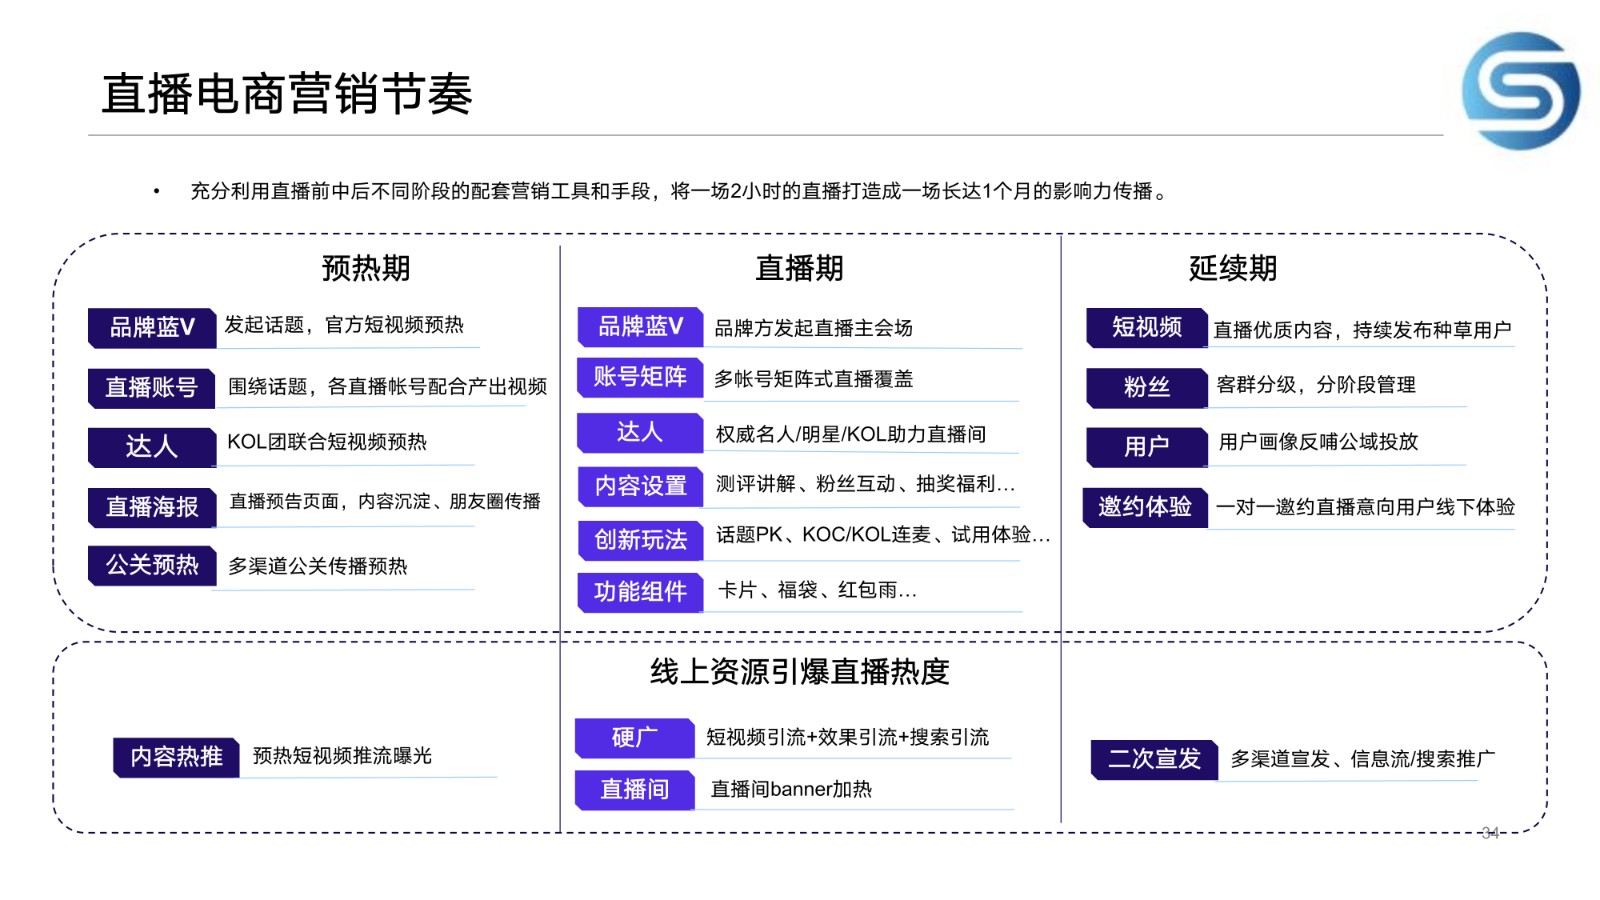Select text 品牌方发起直播主会场
This screenshot has height=900, width=1600.
coord(813,328)
